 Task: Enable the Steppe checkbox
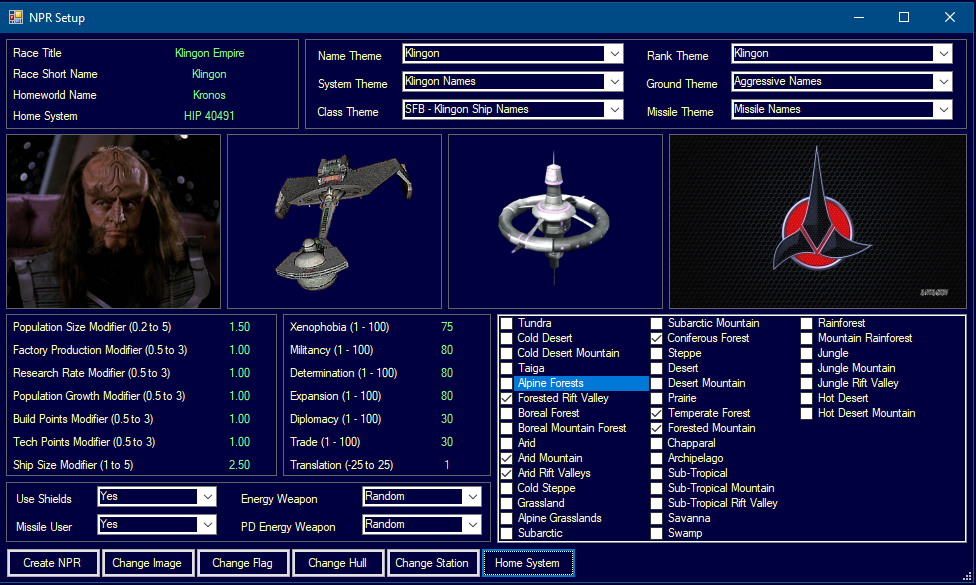[656, 353]
